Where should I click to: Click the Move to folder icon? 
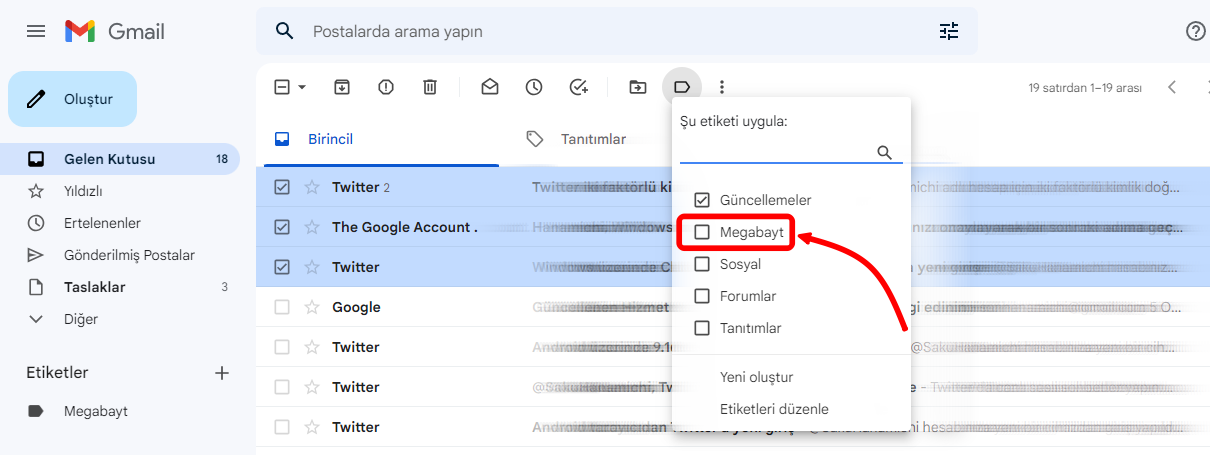pyautogui.click(x=638, y=87)
